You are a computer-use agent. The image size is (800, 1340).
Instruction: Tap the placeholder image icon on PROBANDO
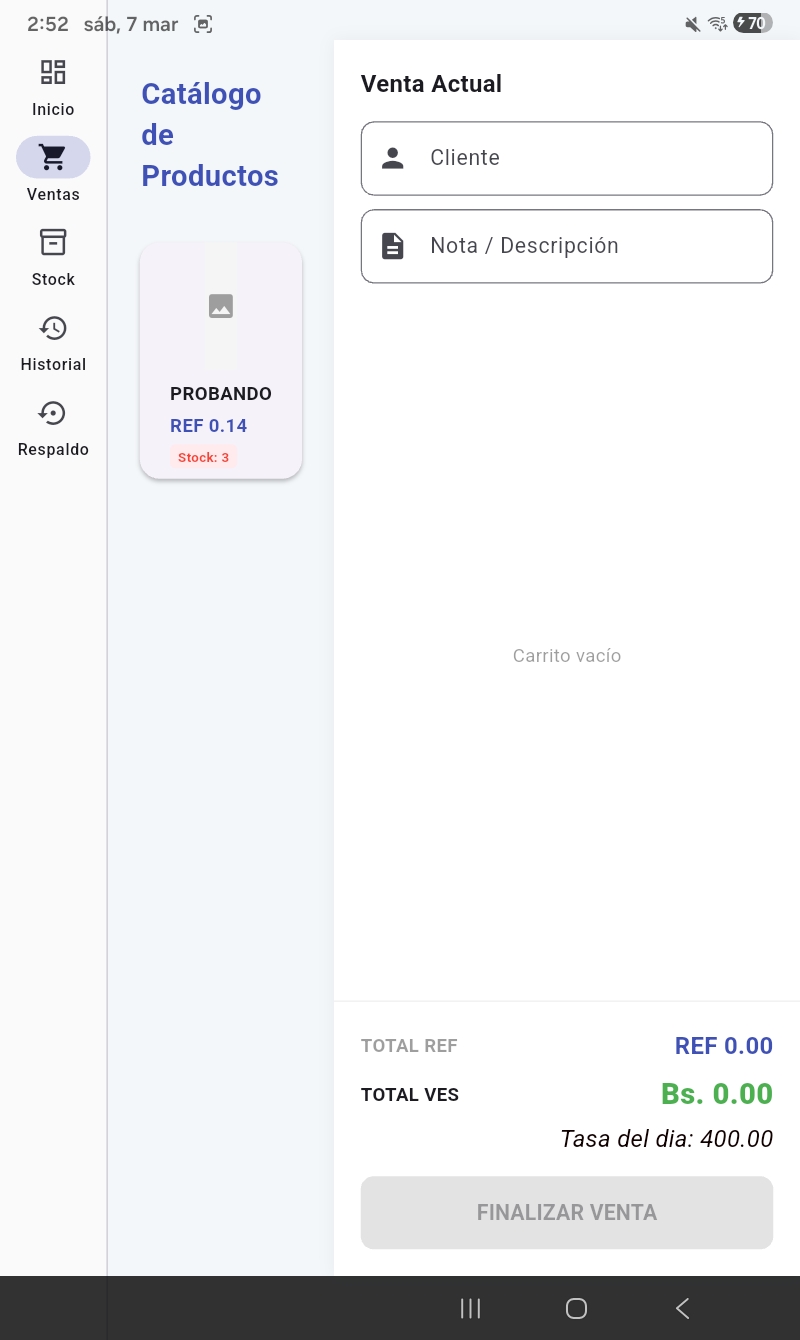click(221, 306)
